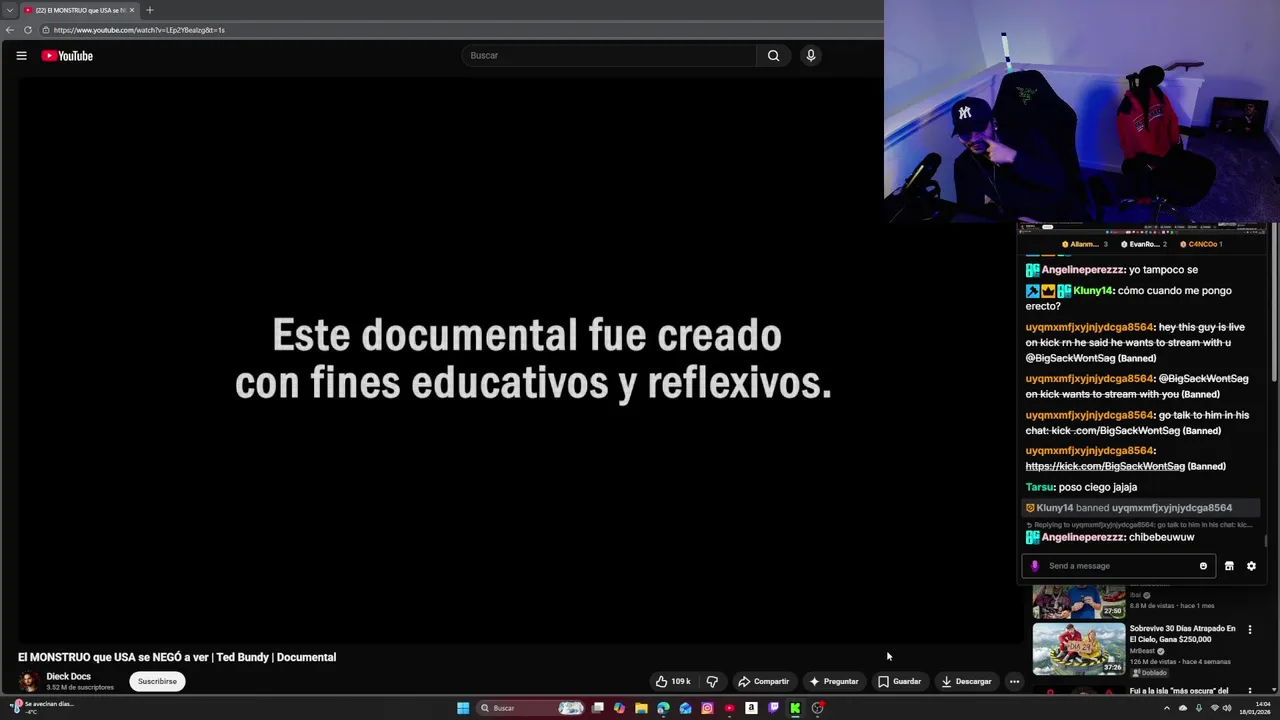Image resolution: width=1280 pixels, height=720 pixels.
Task: Click Kluny14 banned moderation notice
Action: (1143, 508)
